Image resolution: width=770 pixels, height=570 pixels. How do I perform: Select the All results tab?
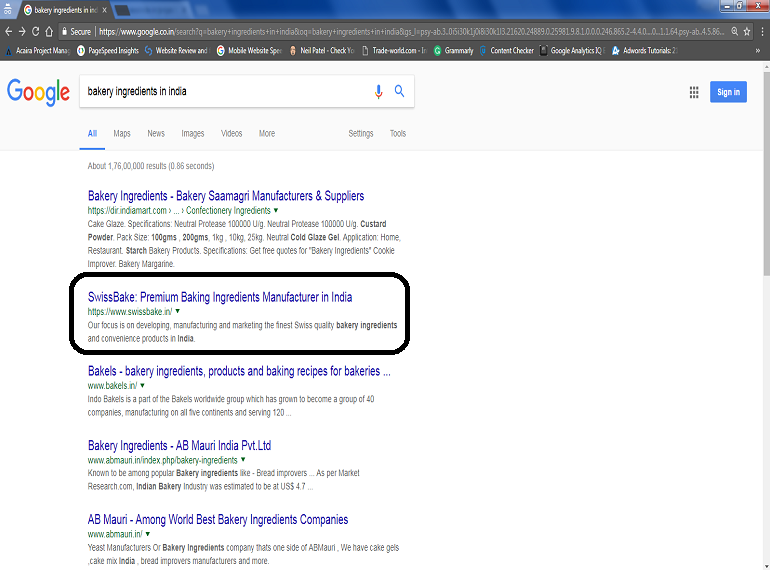click(92, 134)
